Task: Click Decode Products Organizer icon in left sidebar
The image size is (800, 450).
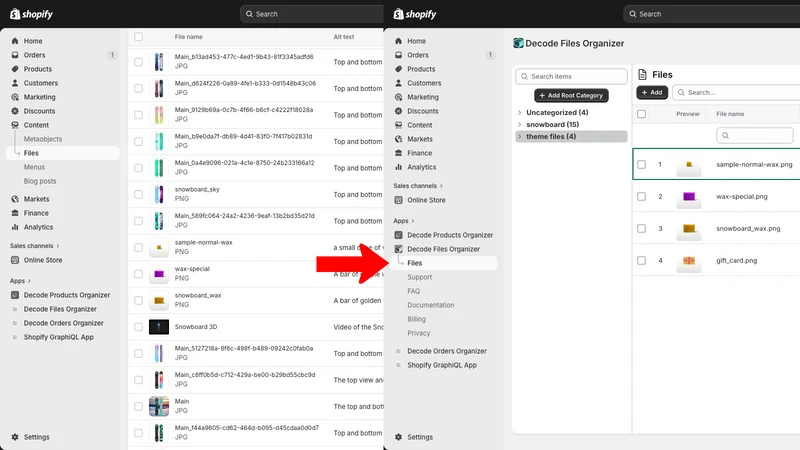Action: (x=15, y=295)
